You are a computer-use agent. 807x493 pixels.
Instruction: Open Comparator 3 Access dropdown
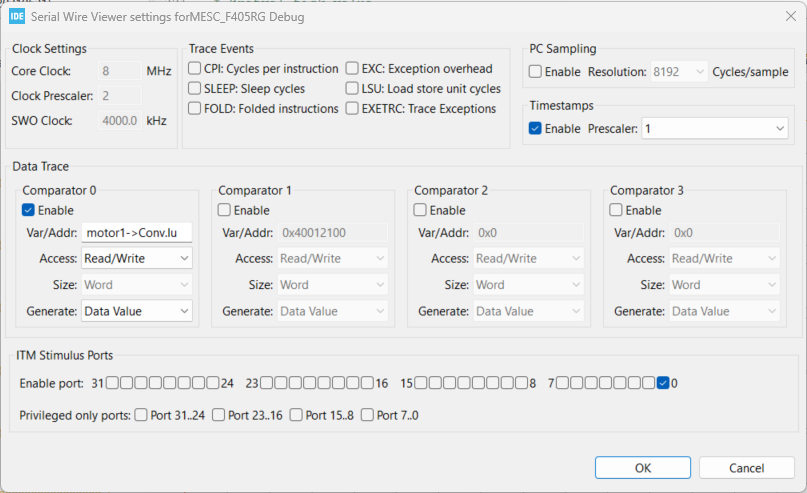pos(725,258)
